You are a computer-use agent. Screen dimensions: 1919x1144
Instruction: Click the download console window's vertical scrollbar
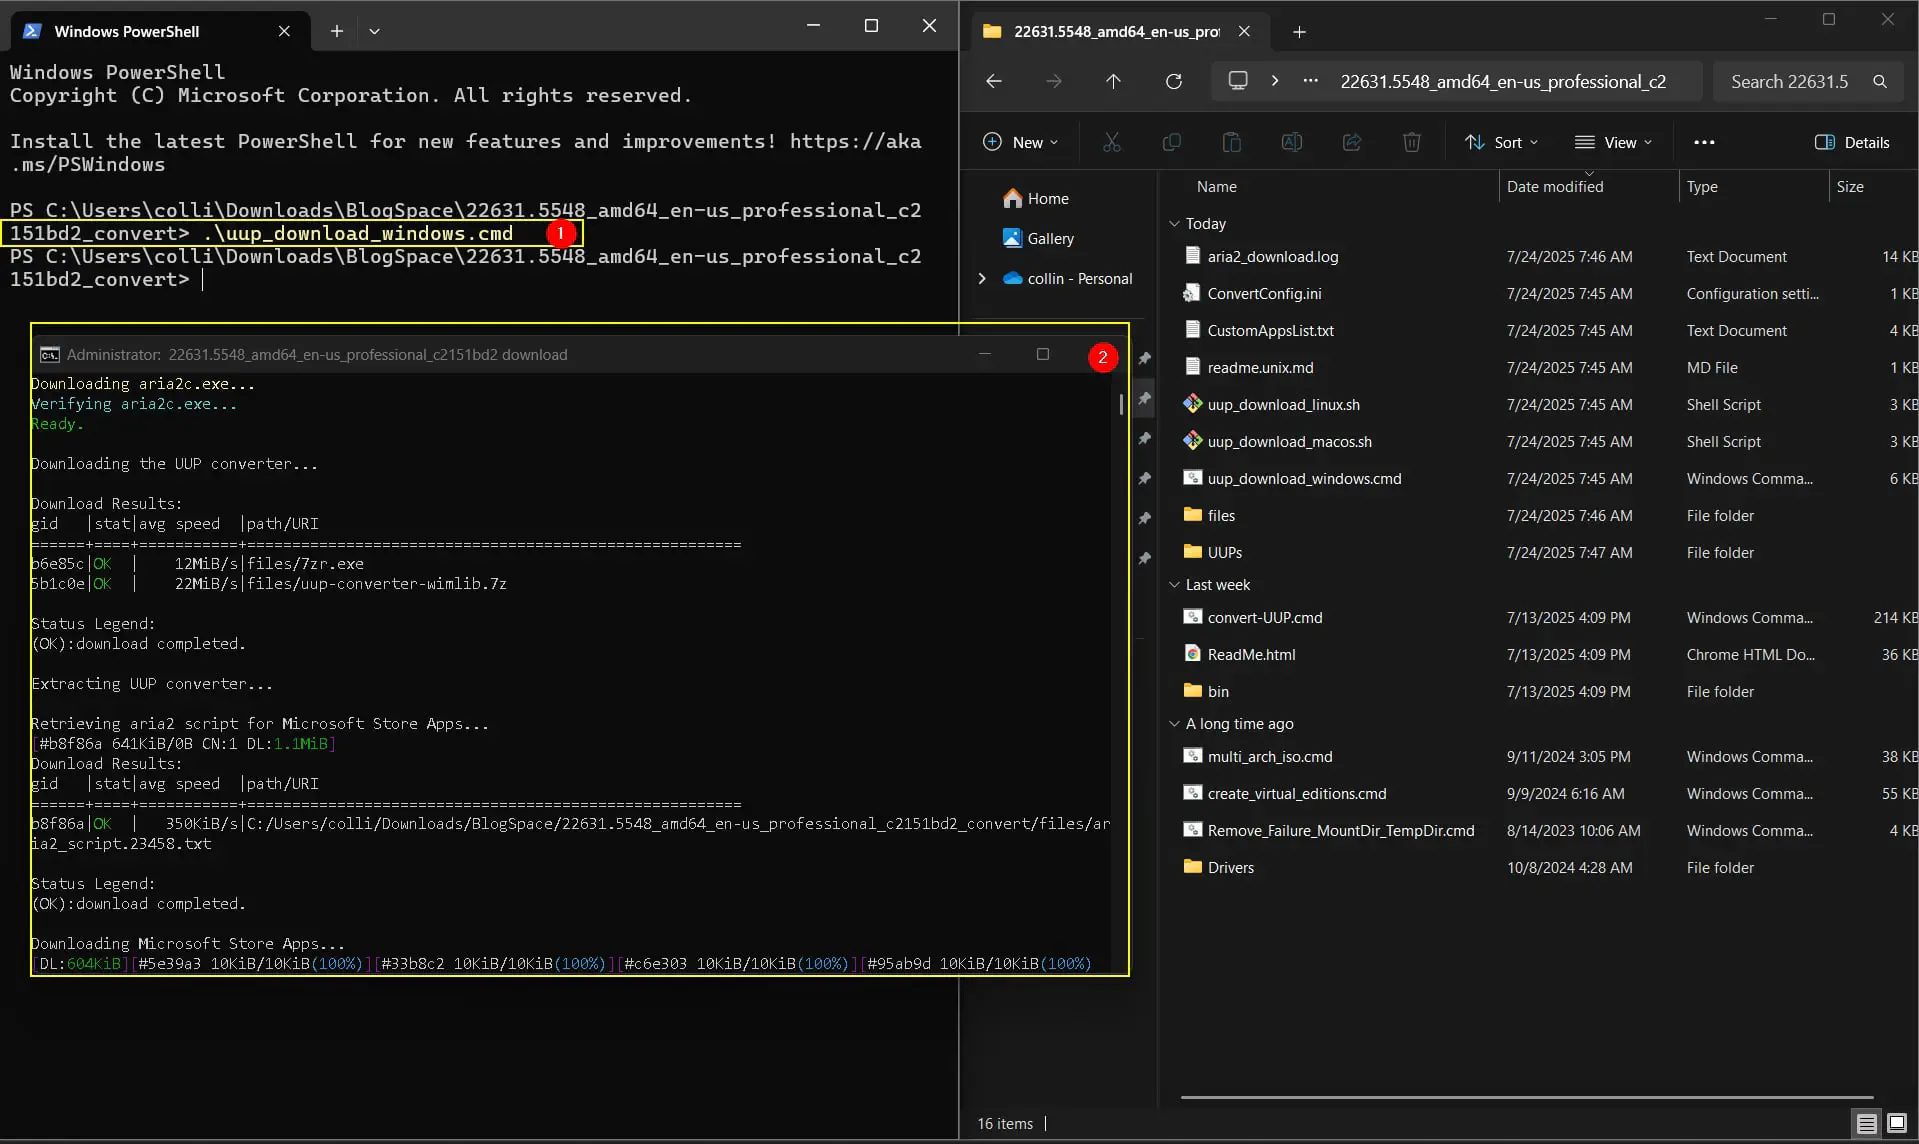1120,403
